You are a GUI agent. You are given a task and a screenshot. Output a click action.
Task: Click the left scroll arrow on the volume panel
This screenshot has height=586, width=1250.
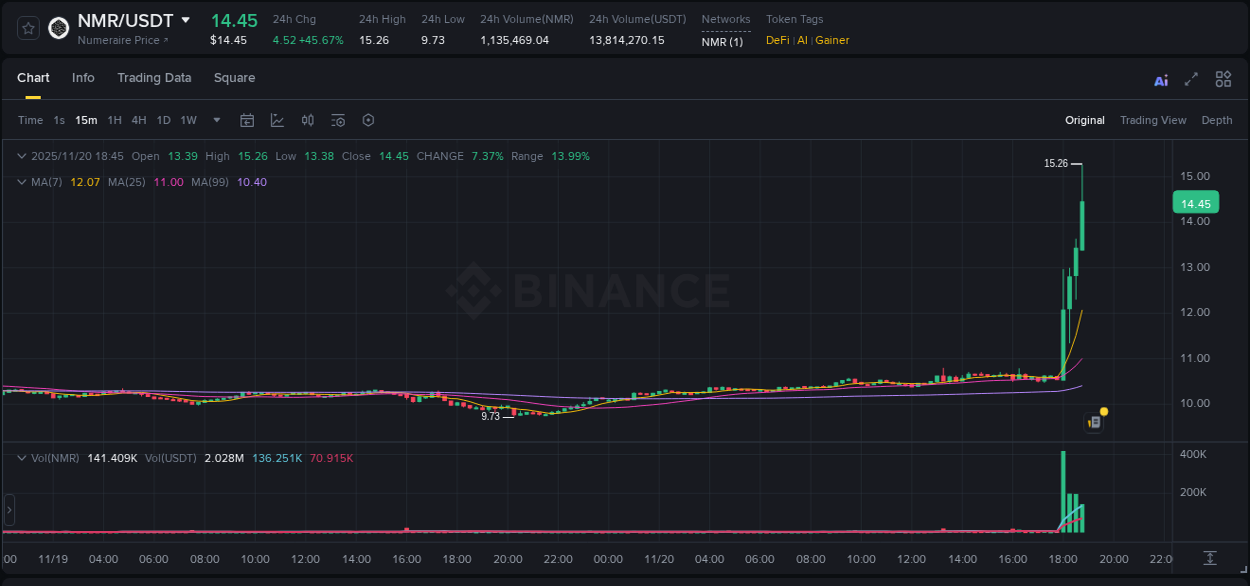pyautogui.click(x=8, y=511)
